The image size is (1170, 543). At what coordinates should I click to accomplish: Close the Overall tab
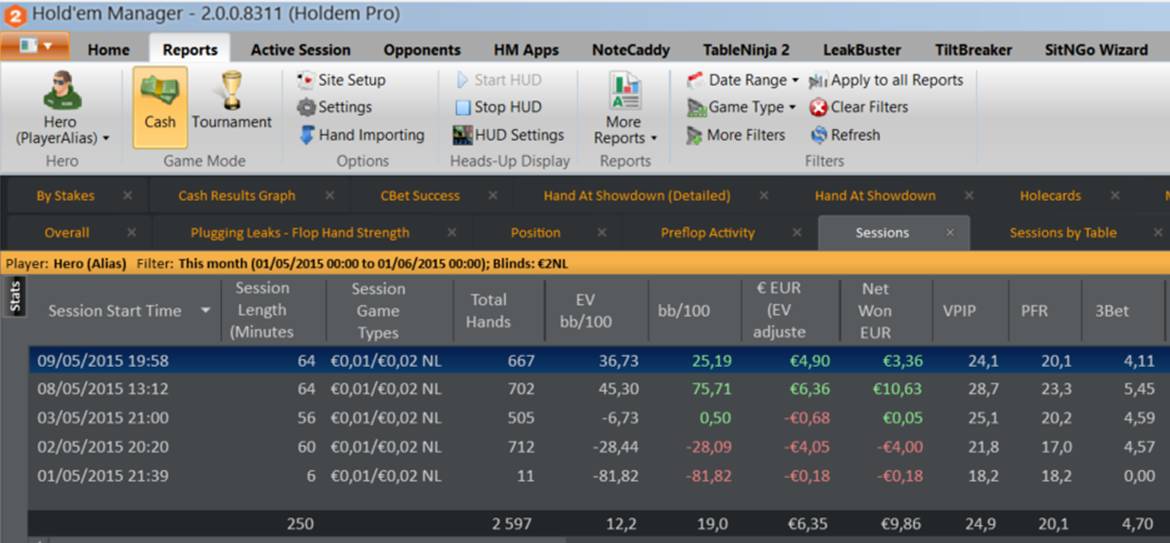131,233
